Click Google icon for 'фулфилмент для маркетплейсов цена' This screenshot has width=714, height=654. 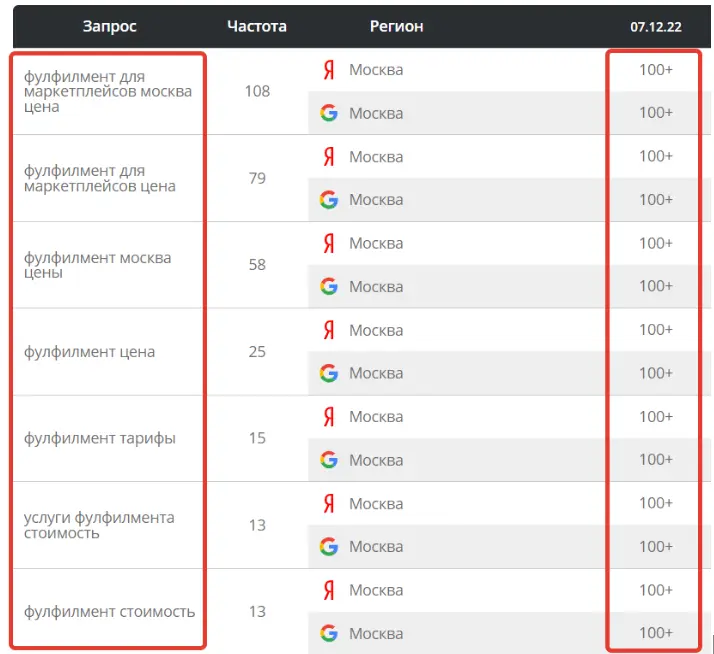click(x=328, y=200)
